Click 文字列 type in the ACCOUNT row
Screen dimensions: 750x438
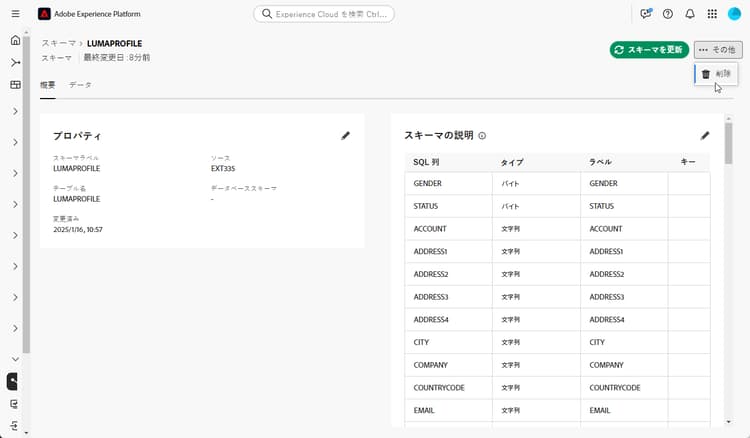coord(510,229)
